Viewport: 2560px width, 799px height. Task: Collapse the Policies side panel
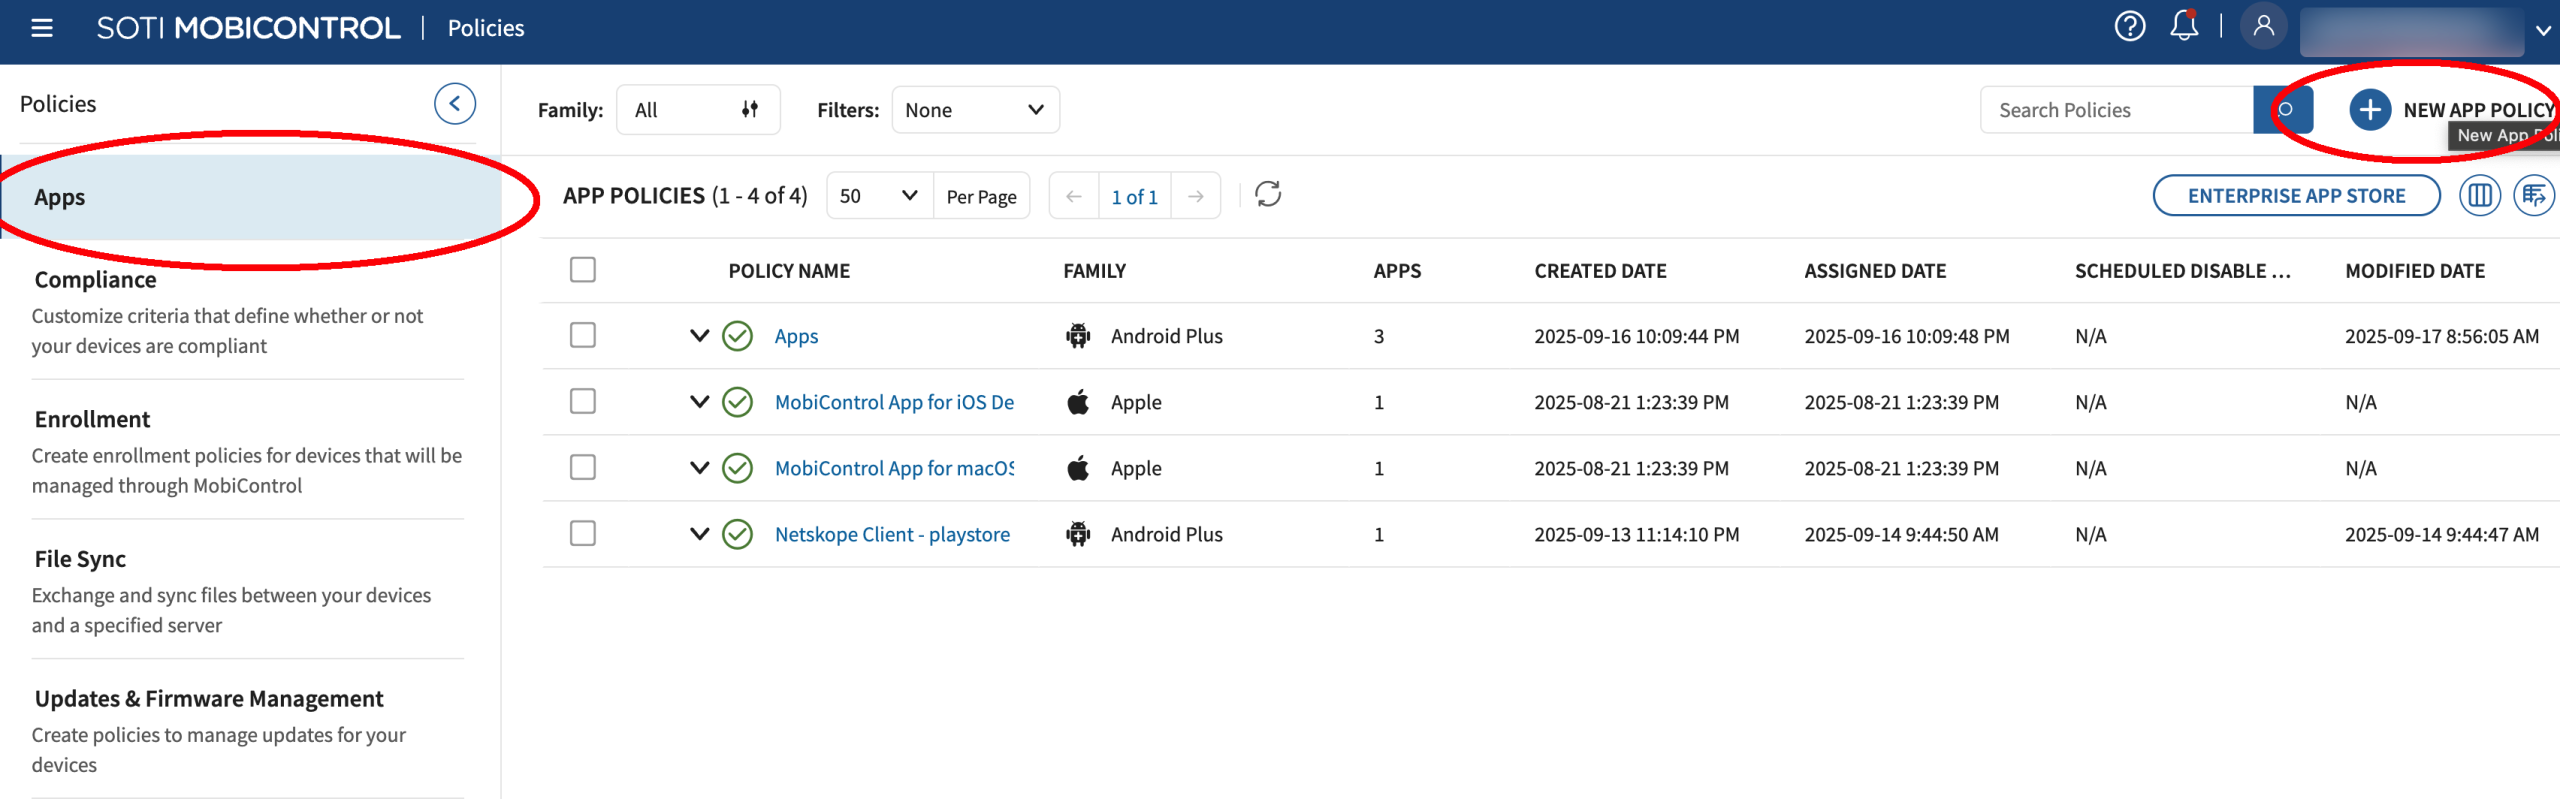pyautogui.click(x=455, y=104)
